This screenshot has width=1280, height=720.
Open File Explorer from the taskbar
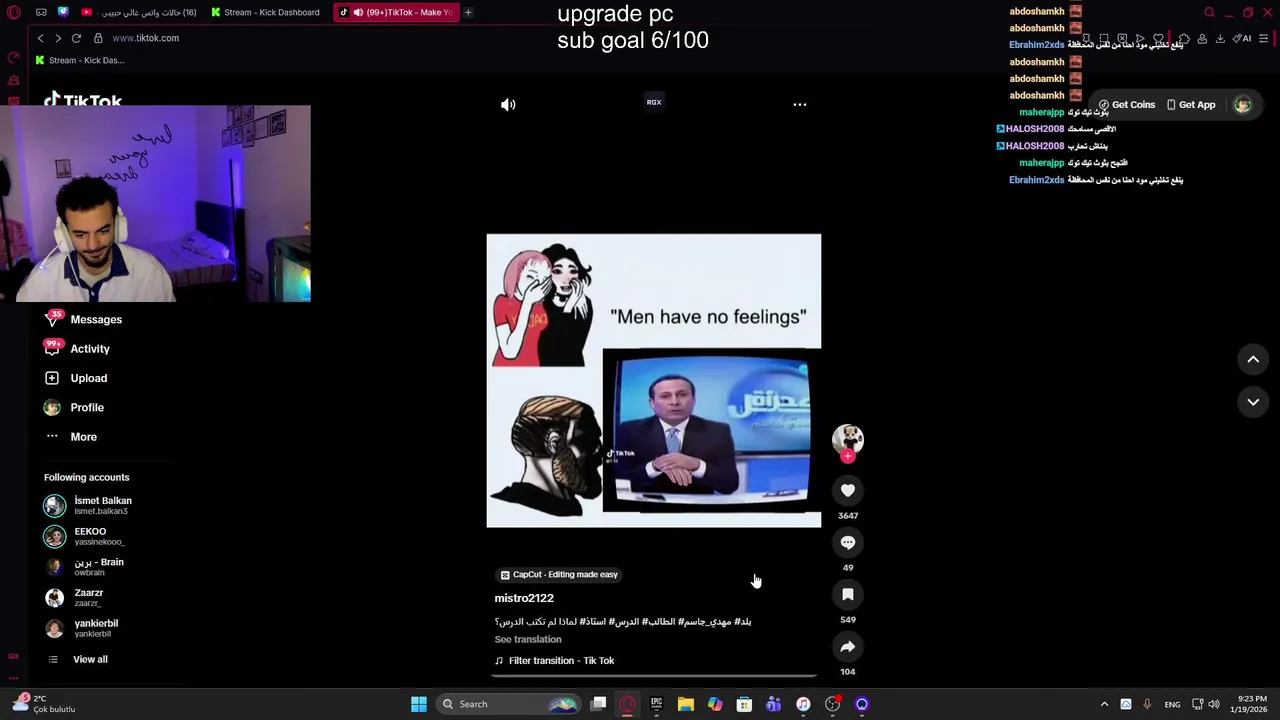(x=685, y=704)
